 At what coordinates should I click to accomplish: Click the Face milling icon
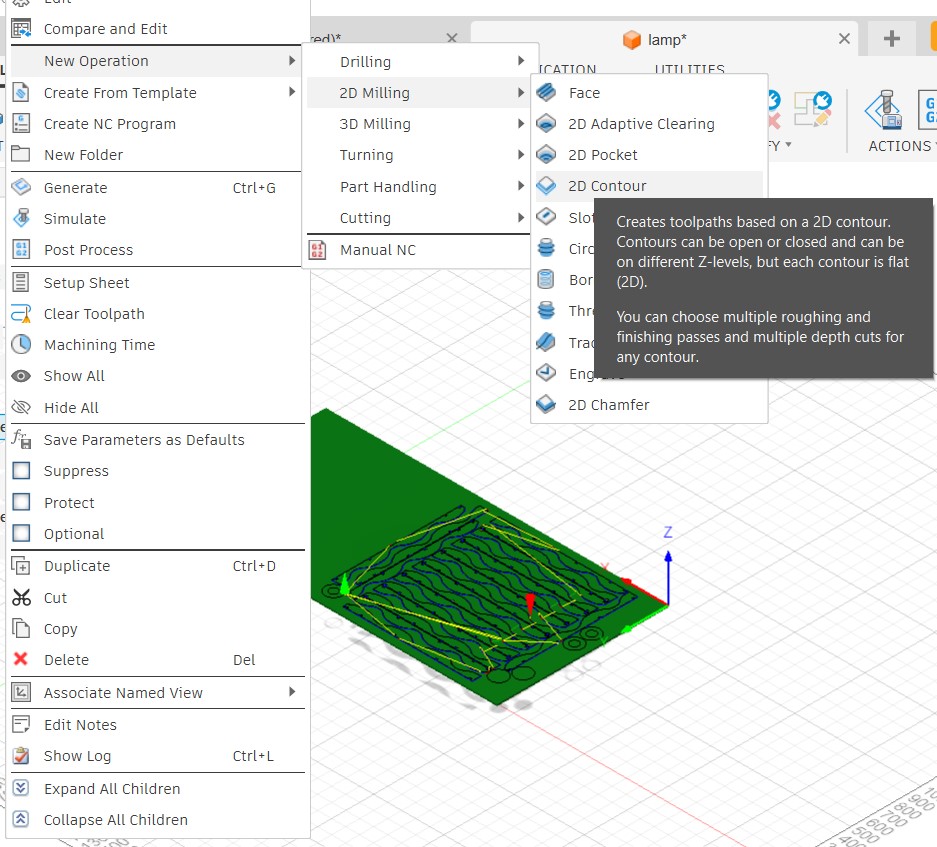(x=546, y=93)
